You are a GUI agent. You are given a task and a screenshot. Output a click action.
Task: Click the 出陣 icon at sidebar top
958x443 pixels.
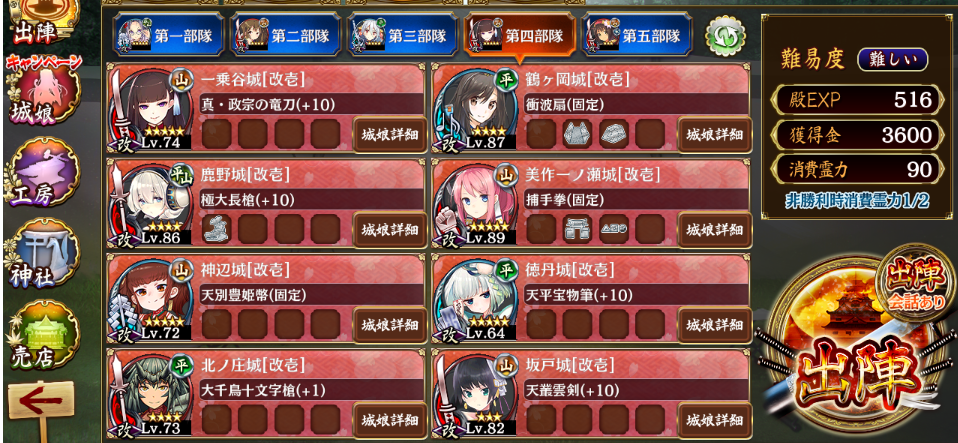pyautogui.click(x=42, y=21)
